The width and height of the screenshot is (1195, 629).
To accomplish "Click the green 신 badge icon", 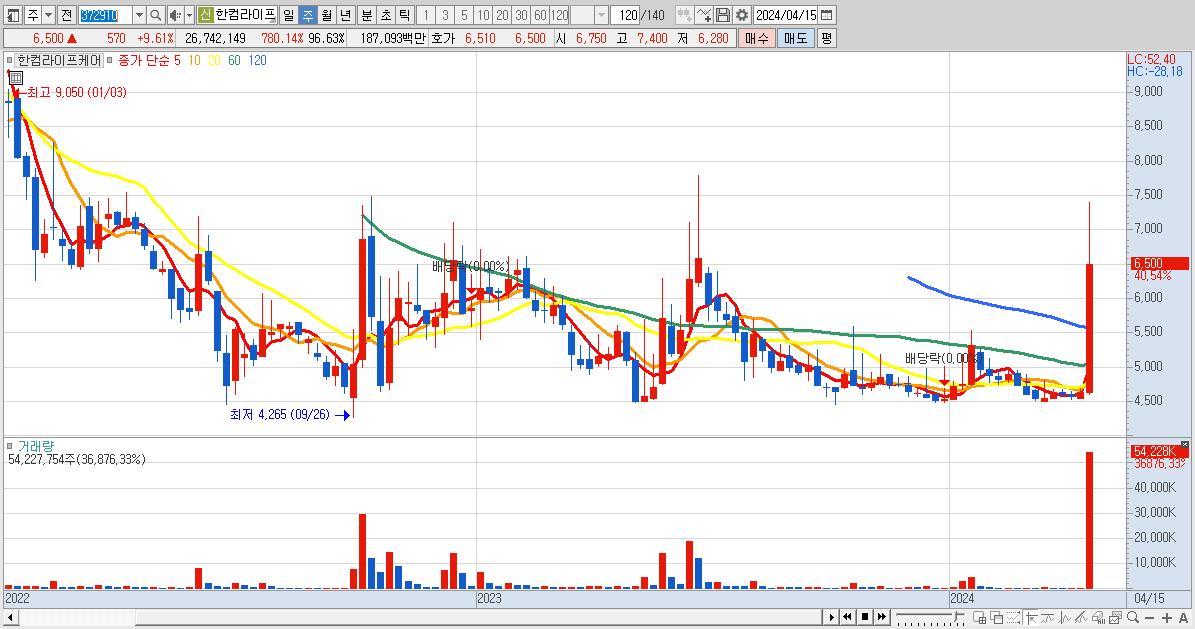I will tap(206, 15).
